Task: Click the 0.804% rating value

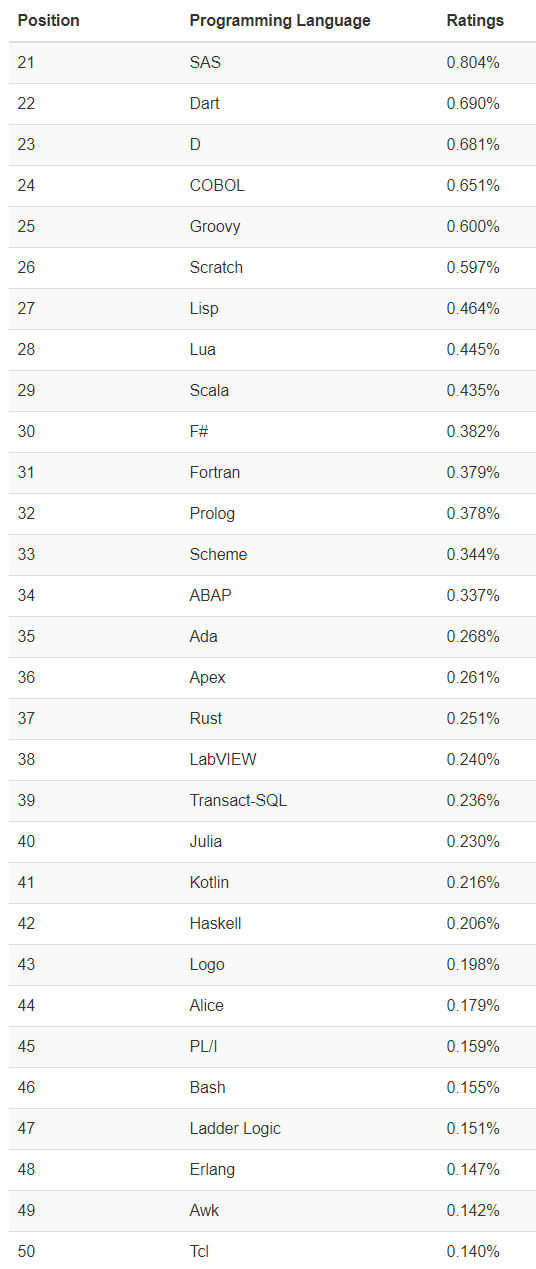Action: [x=473, y=62]
